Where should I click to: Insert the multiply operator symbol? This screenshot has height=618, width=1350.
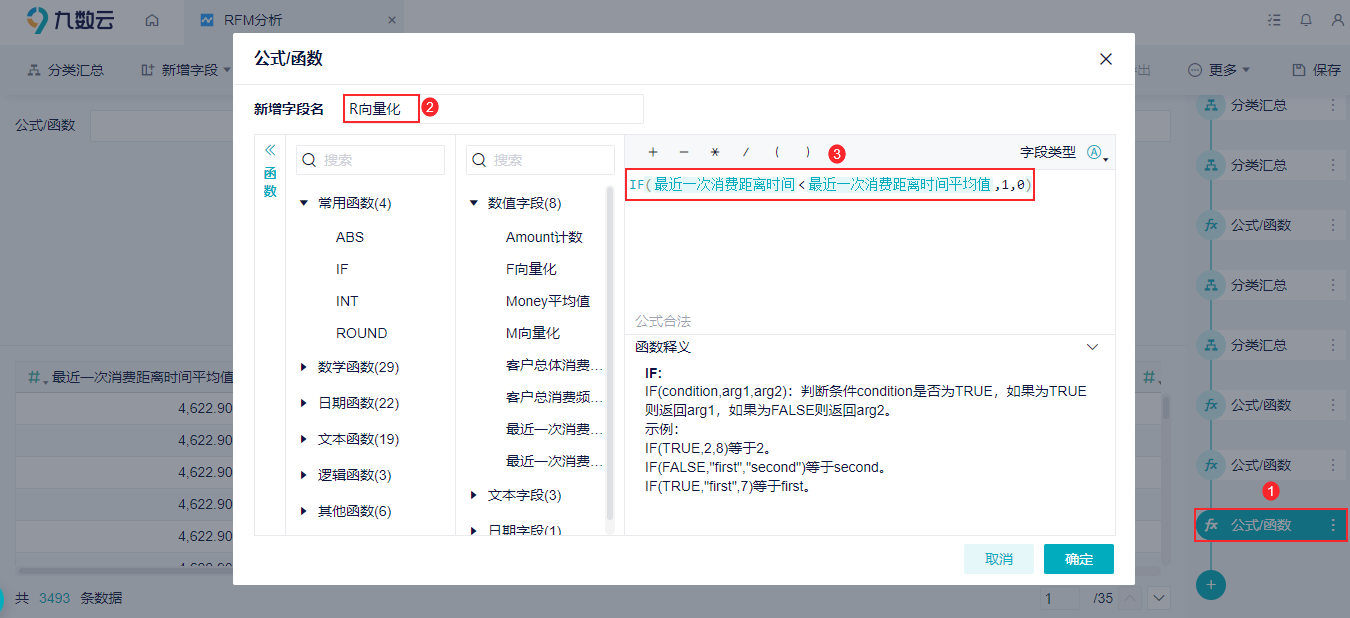[715, 152]
